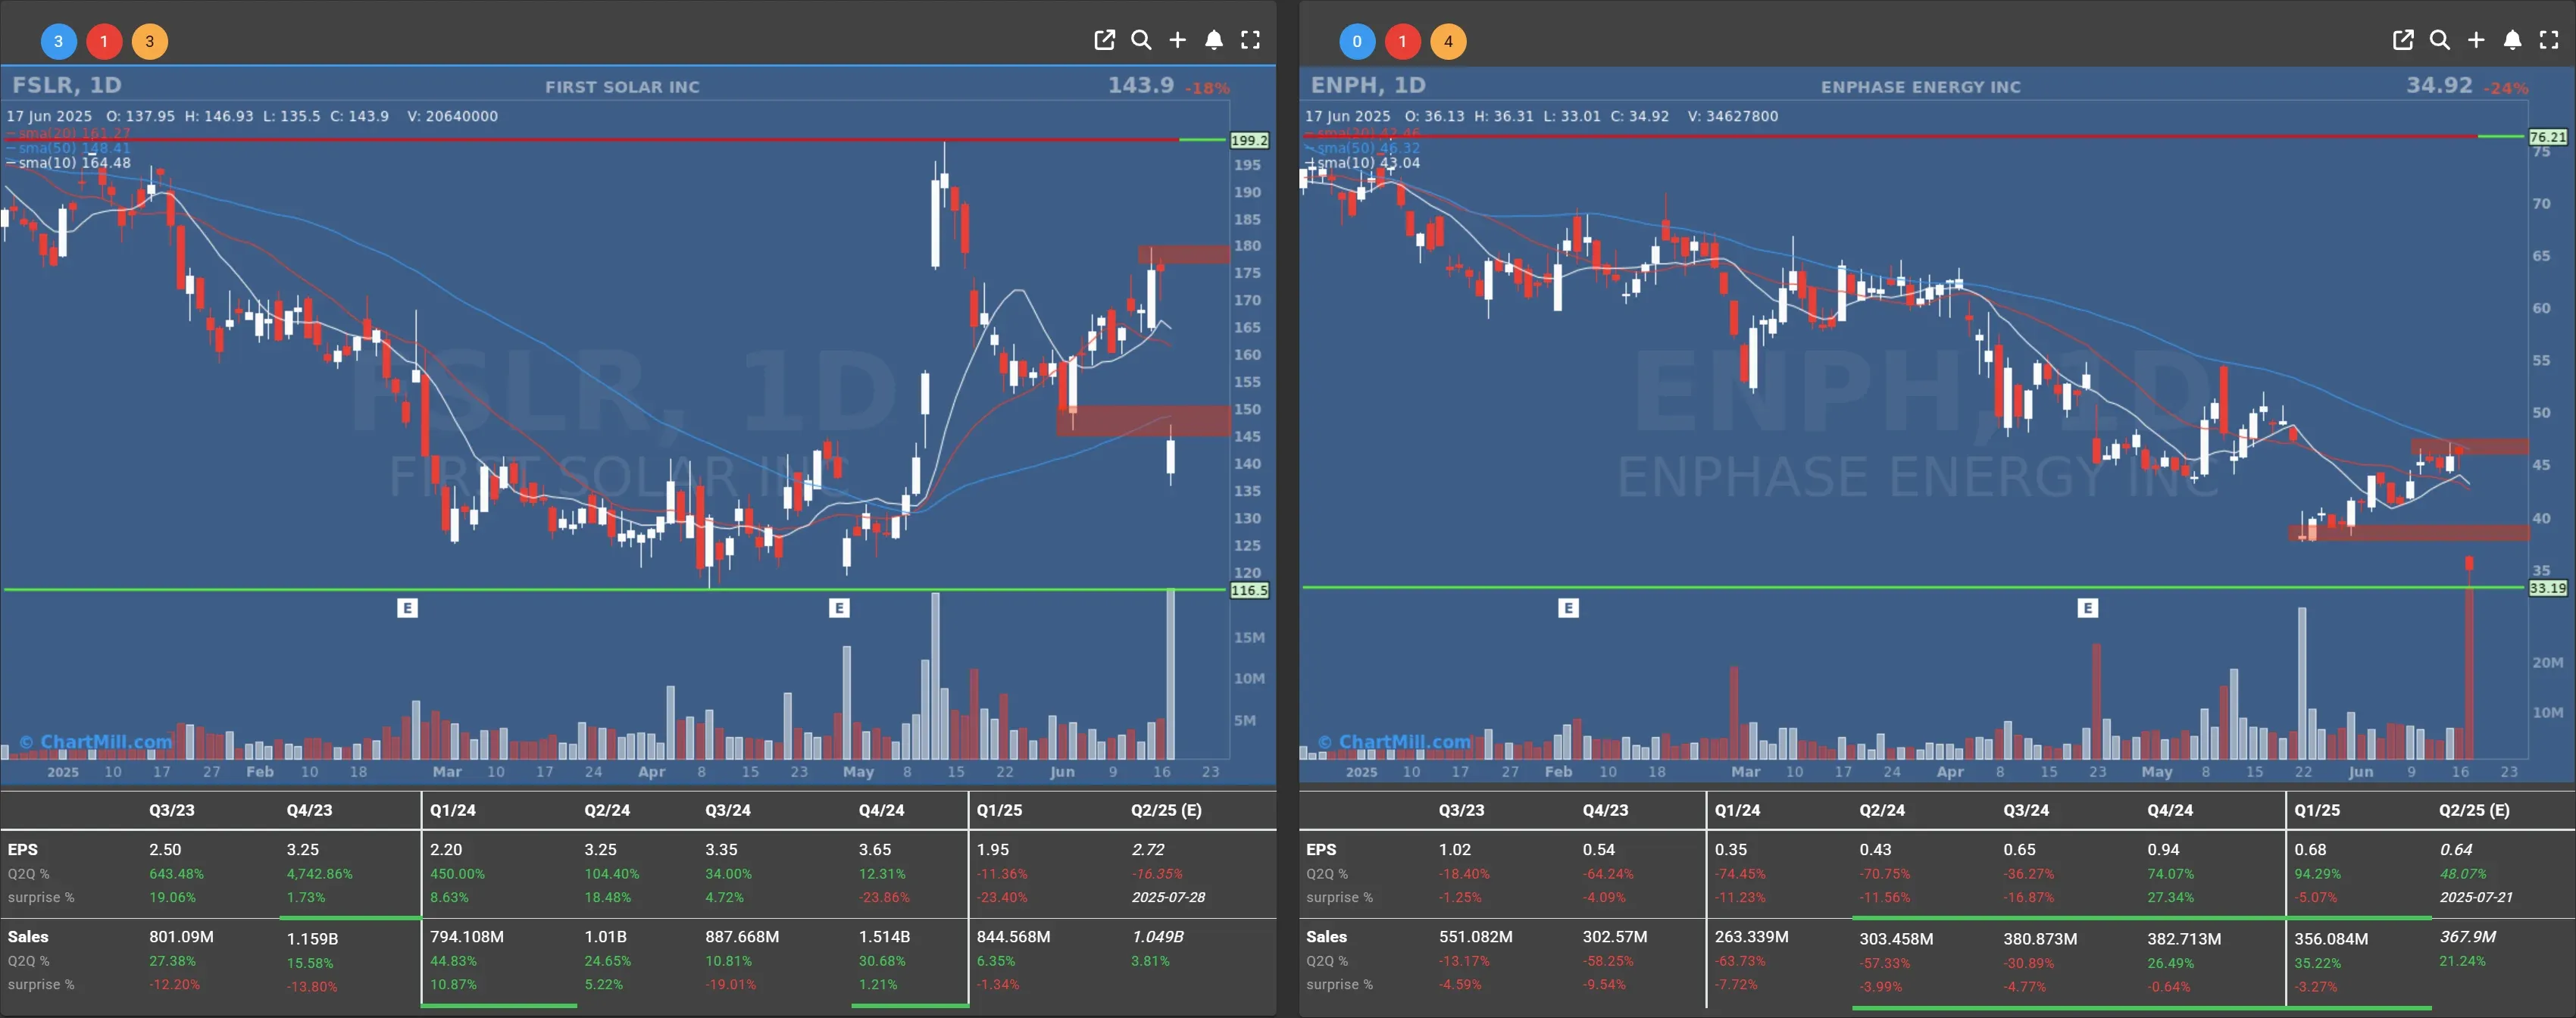Click ENPH Q4/24 column header

pos(2170,810)
